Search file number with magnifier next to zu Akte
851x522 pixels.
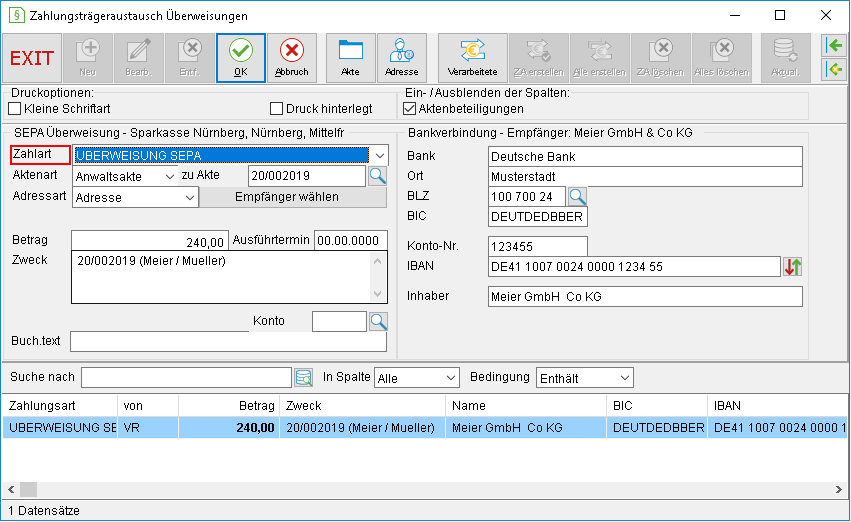pyautogui.click(x=378, y=176)
